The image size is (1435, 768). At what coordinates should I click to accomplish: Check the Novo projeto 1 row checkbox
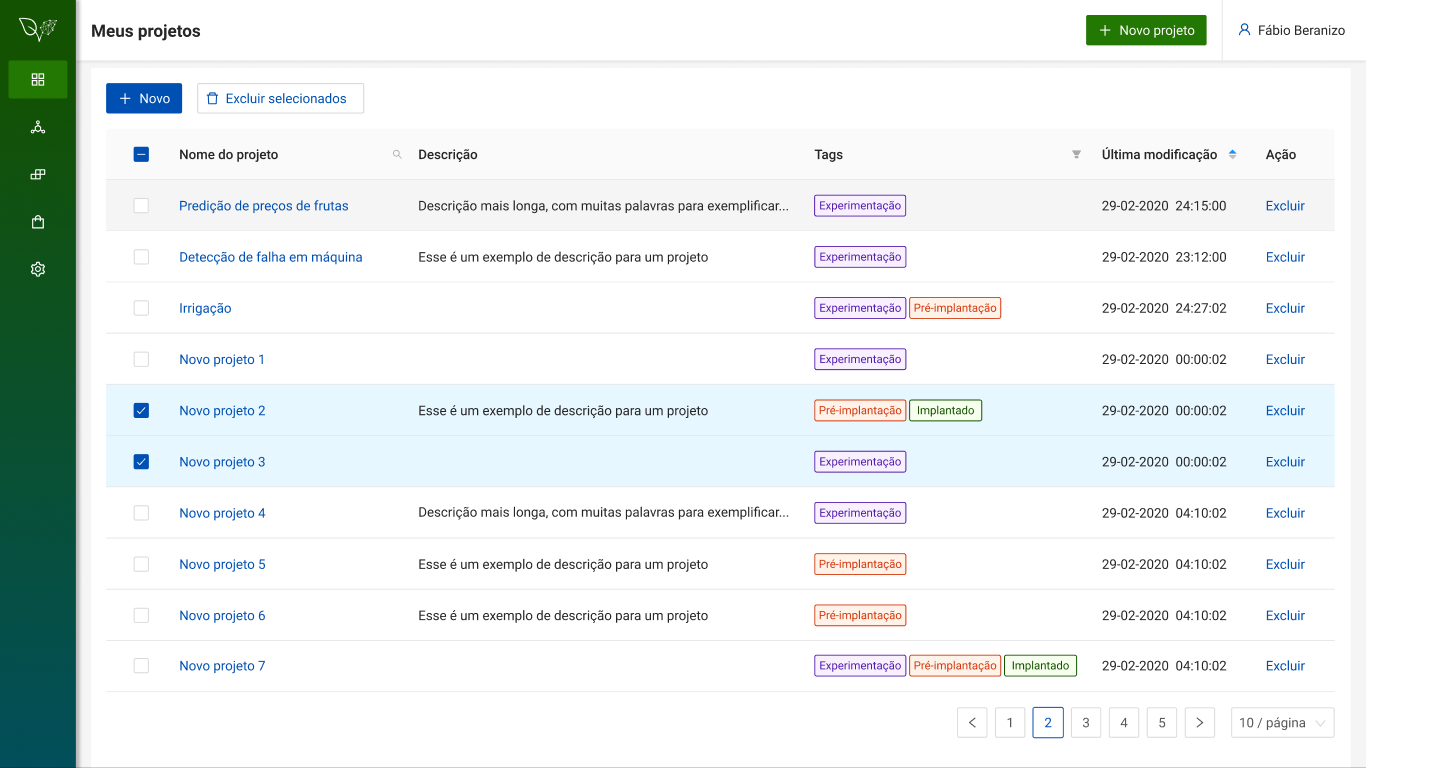pyautogui.click(x=141, y=359)
